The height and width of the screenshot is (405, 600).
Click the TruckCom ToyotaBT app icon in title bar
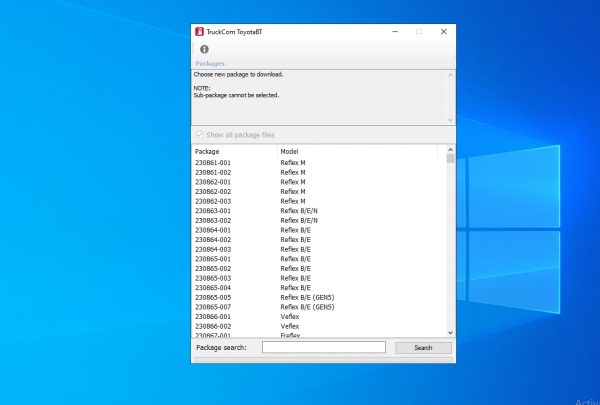(x=199, y=31)
